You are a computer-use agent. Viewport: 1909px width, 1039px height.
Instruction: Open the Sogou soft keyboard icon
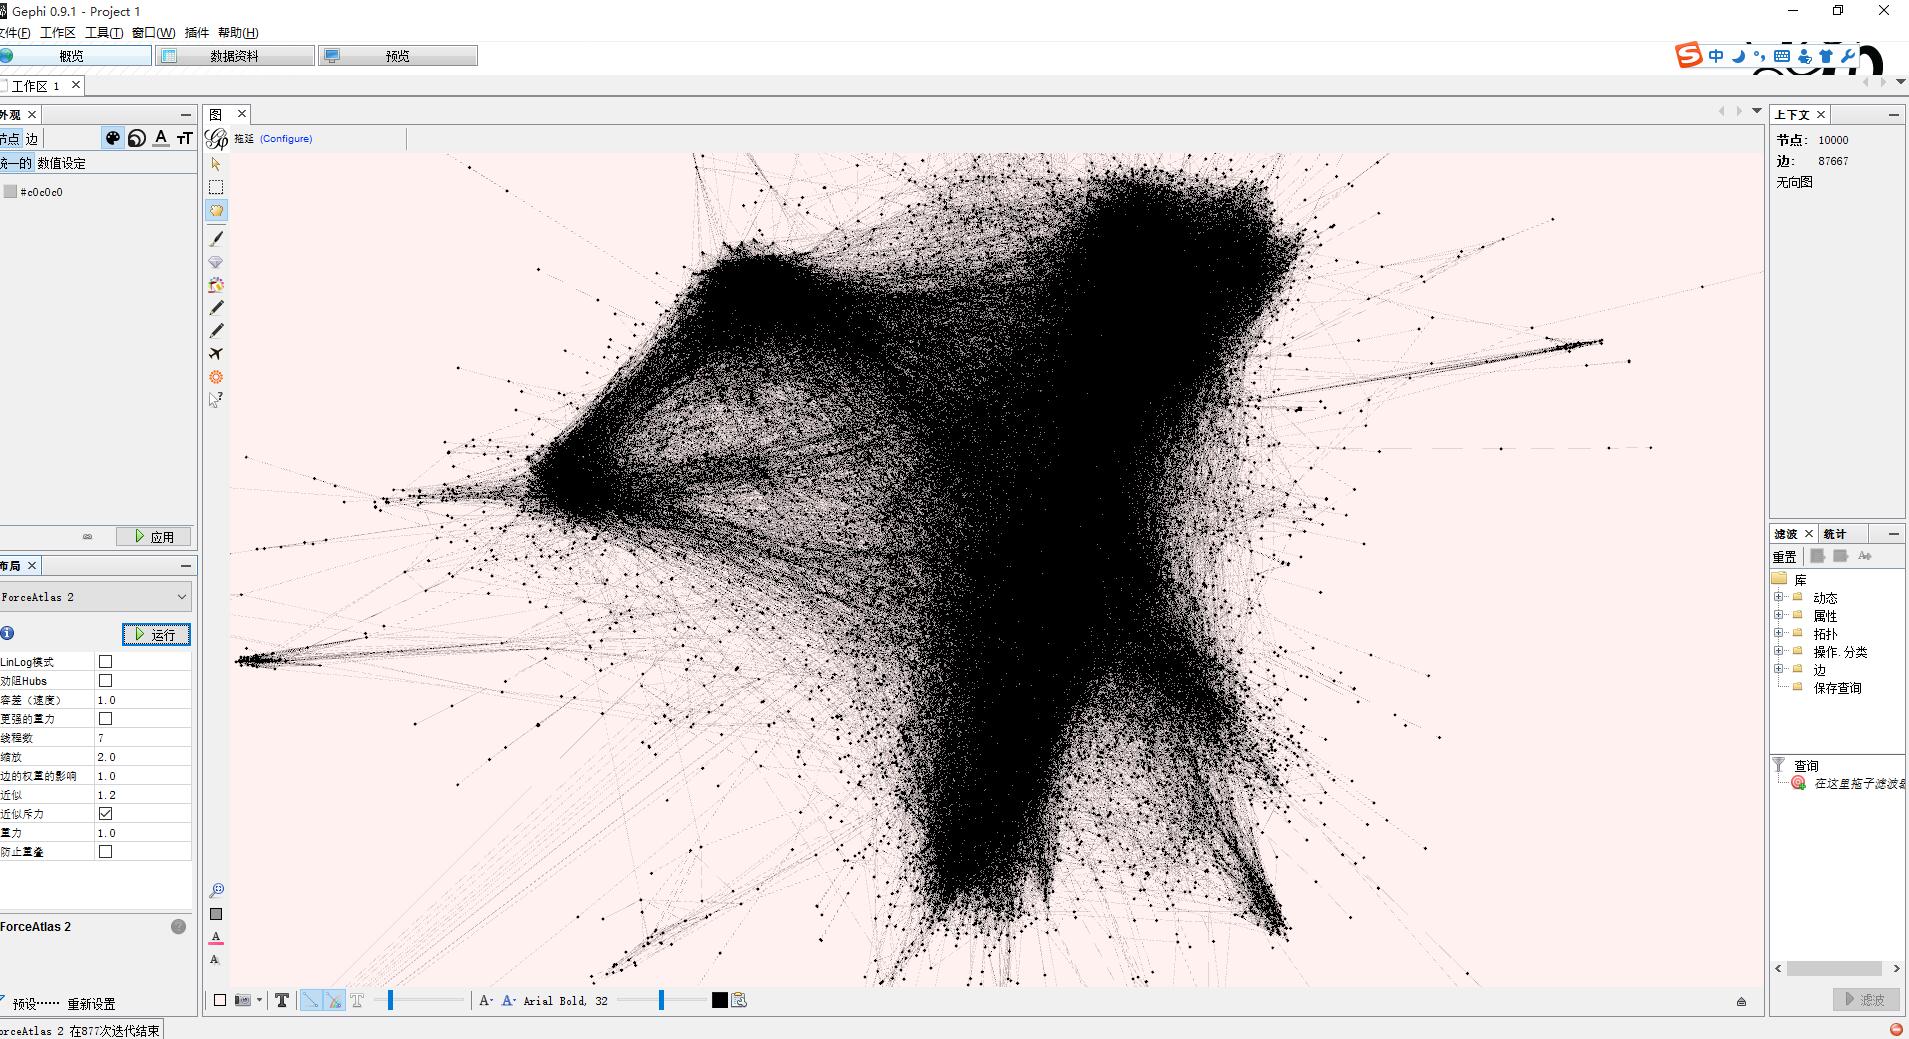point(1782,57)
